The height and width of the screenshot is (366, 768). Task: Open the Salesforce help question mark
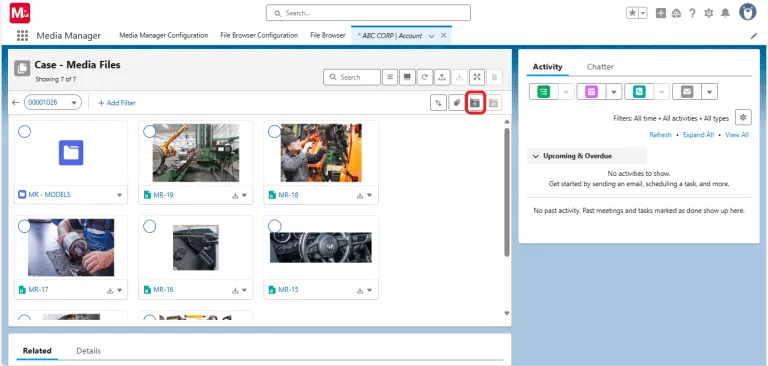point(692,13)
